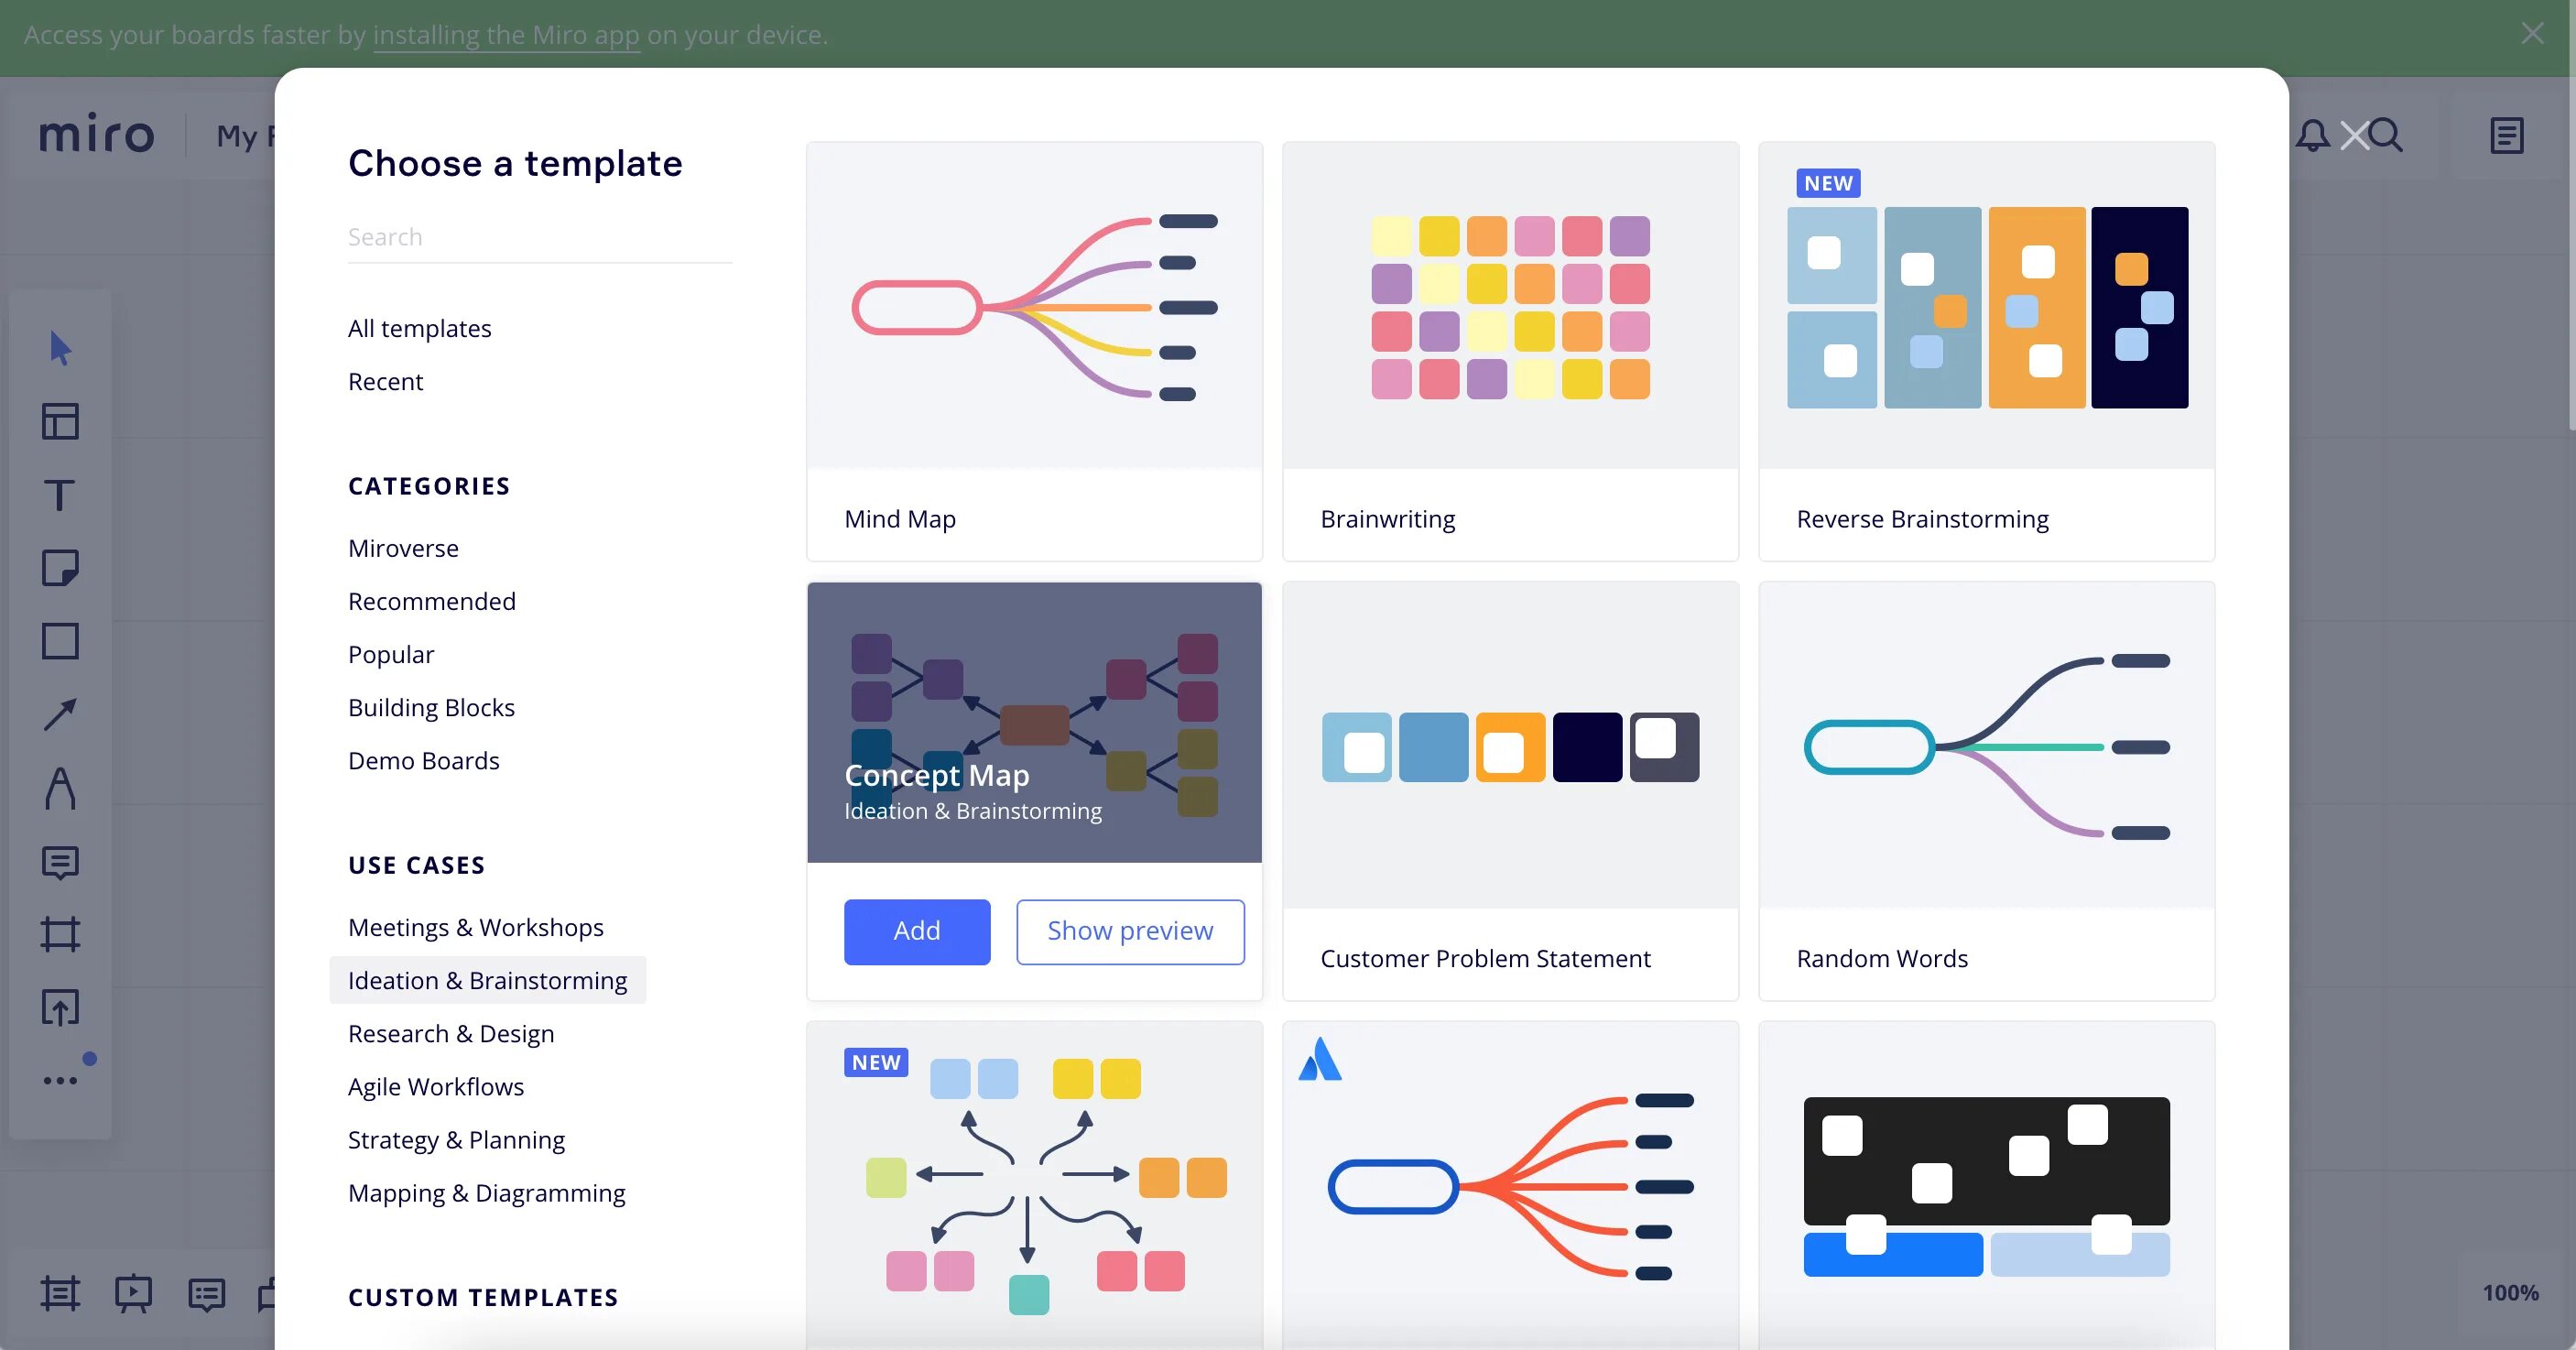Choose the Brainwriting template thumbnail

click(x=1510, y=307)
